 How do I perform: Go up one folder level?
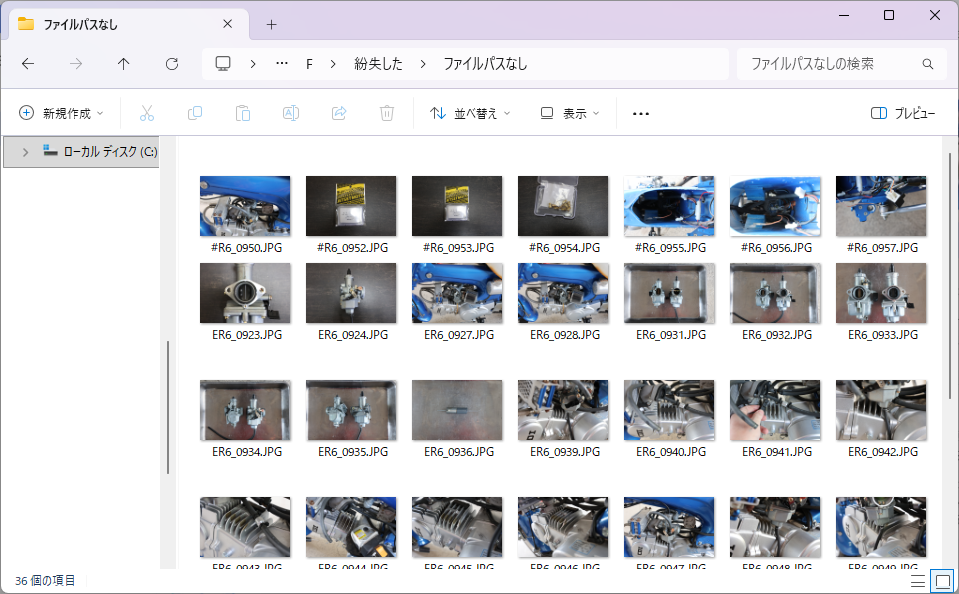tap(124, 64)
